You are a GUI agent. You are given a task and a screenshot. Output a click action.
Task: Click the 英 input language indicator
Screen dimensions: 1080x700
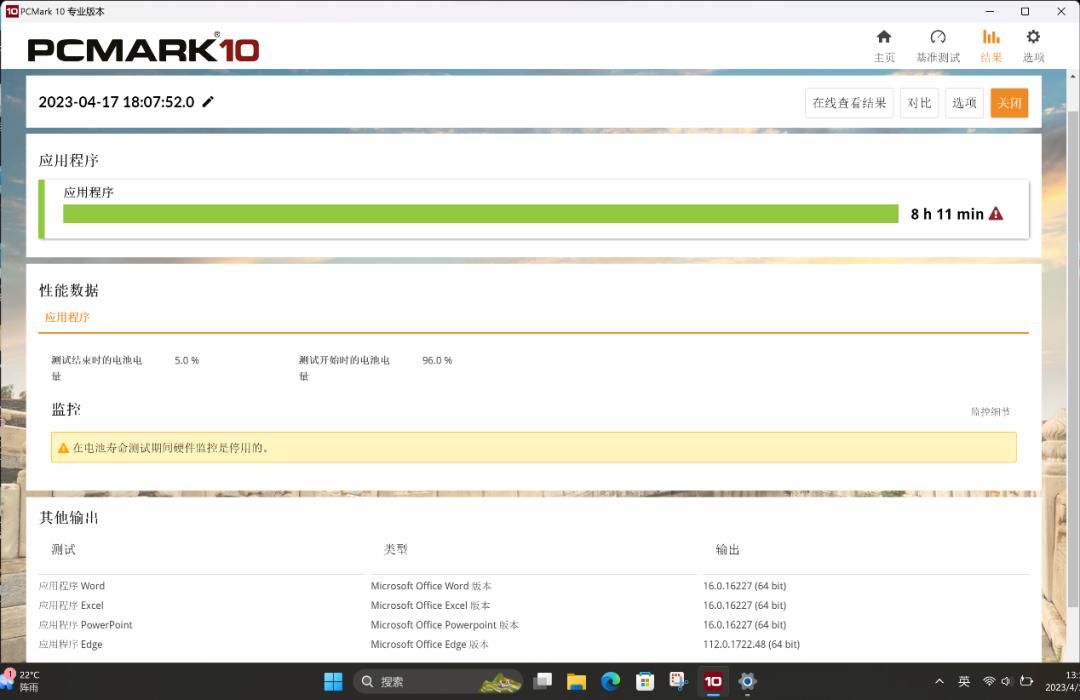pos(964,681)
